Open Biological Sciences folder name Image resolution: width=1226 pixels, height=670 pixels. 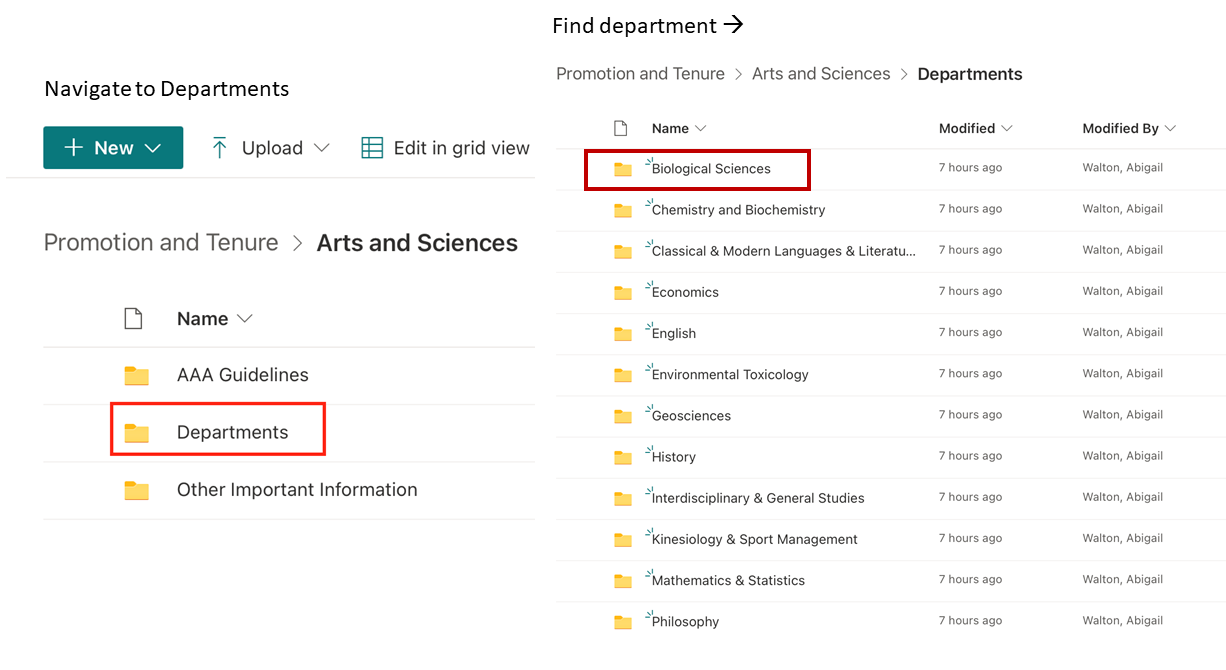711,169
